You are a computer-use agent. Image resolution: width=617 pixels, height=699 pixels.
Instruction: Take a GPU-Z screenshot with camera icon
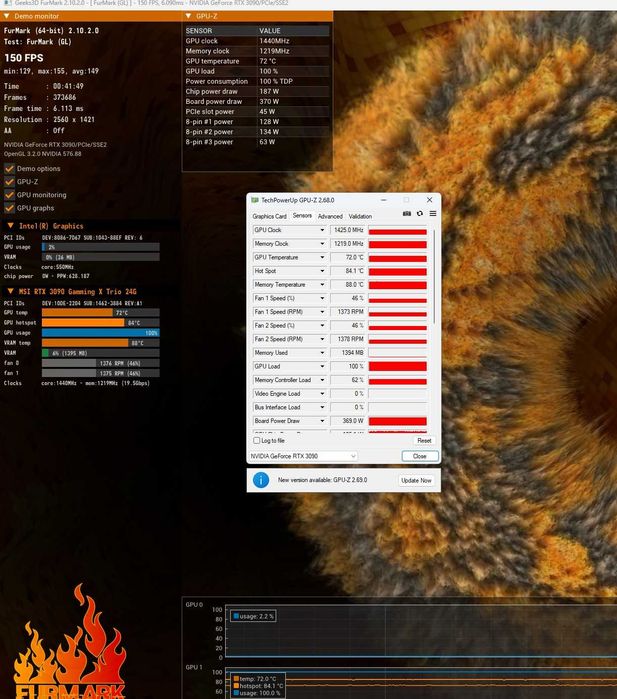pyautogui.click(x=407, y=214)
